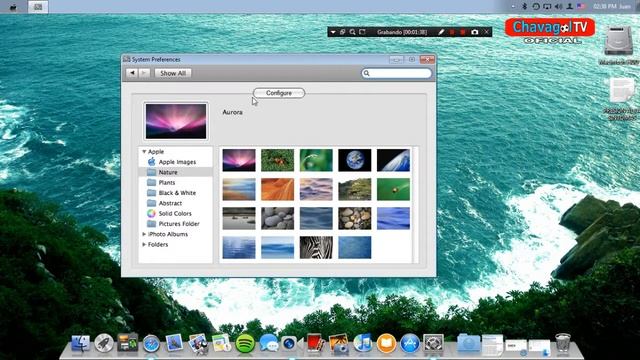Open the volume control icon
640x360 pixels.
(558, 7)
